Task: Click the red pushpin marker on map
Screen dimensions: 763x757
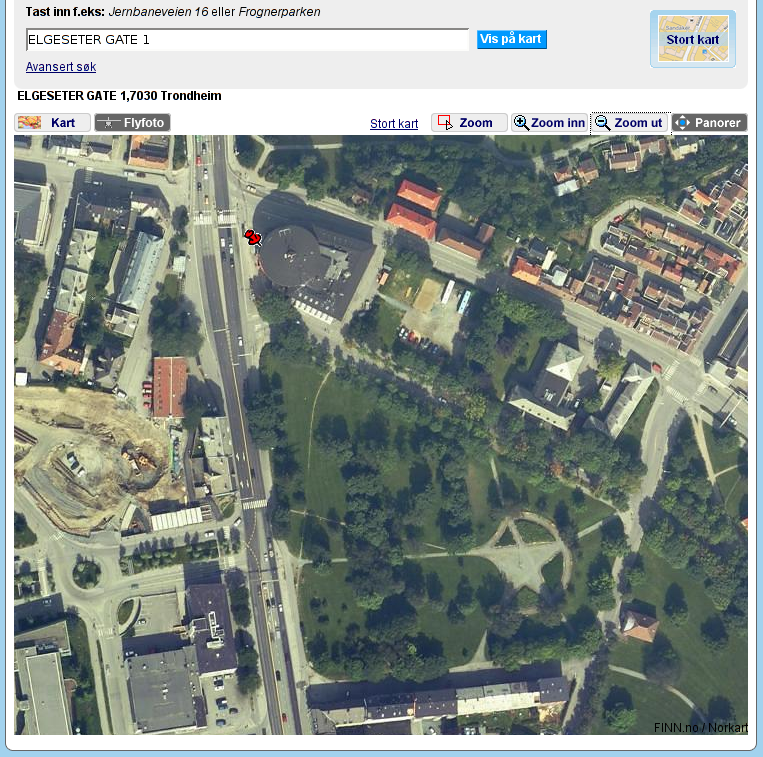Action: [253, 237]
